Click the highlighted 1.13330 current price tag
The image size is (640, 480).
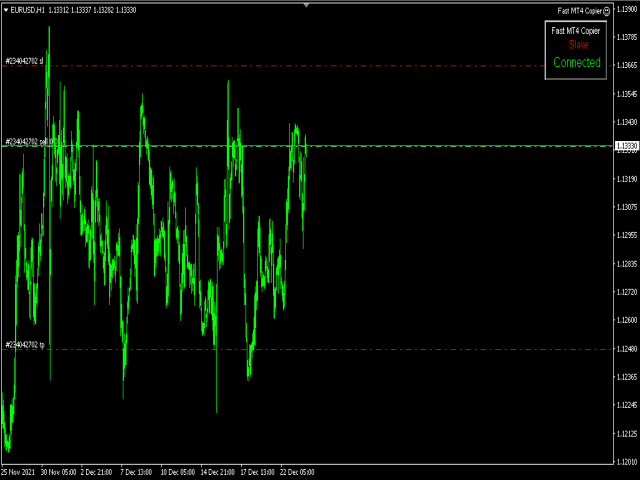click(626, 146)
